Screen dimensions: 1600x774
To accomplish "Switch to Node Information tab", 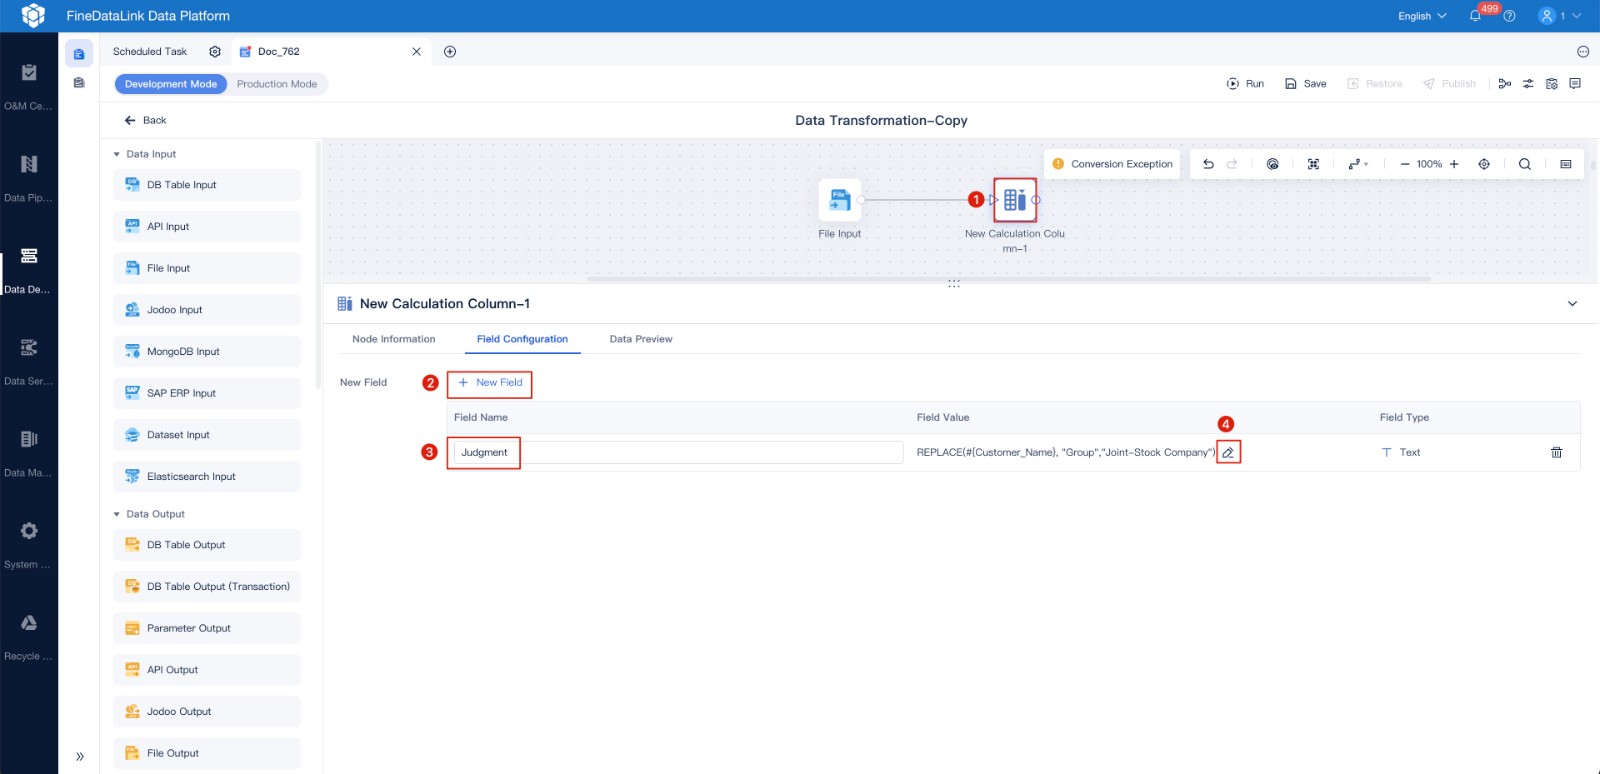I will (394, 339).
